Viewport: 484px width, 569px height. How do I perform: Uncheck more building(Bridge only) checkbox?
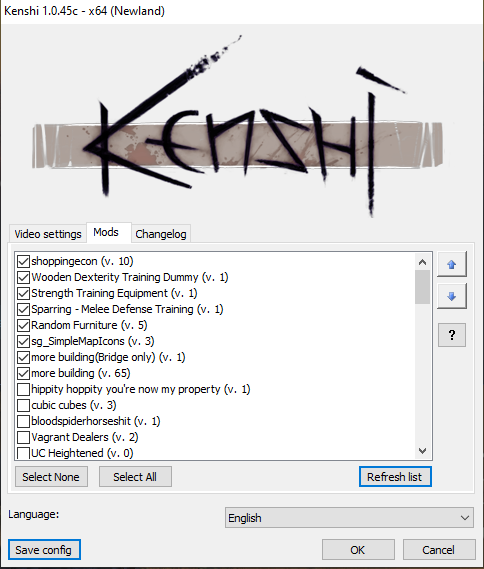tap(24, 357)
